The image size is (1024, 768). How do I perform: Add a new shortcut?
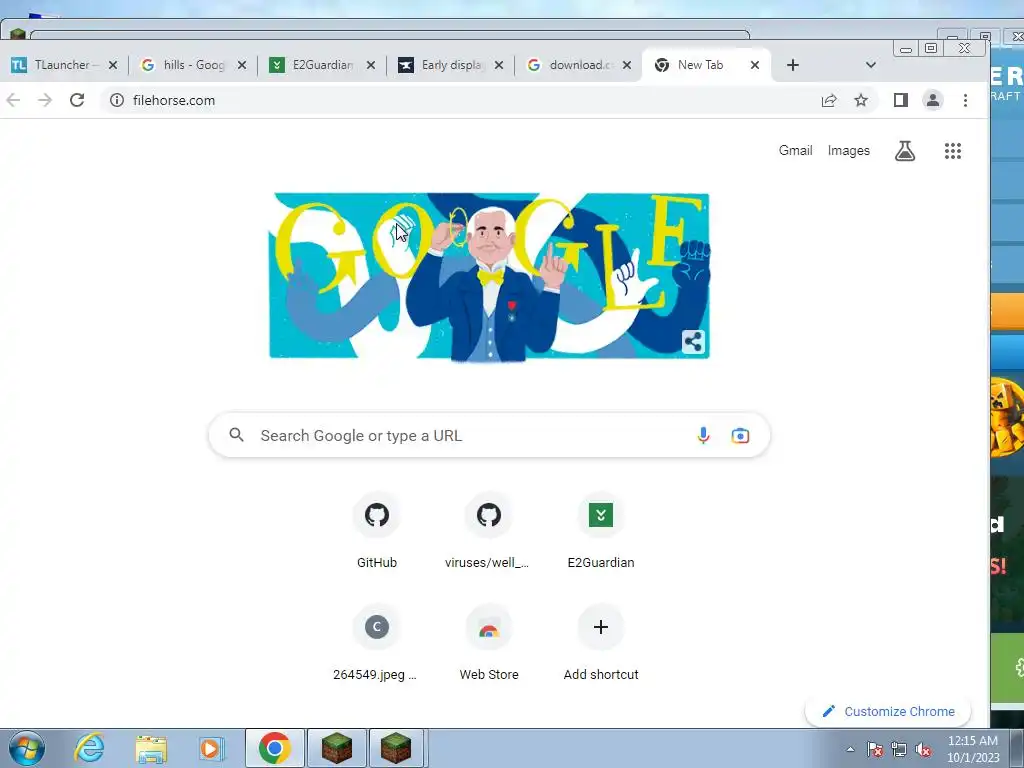[601, 644]
